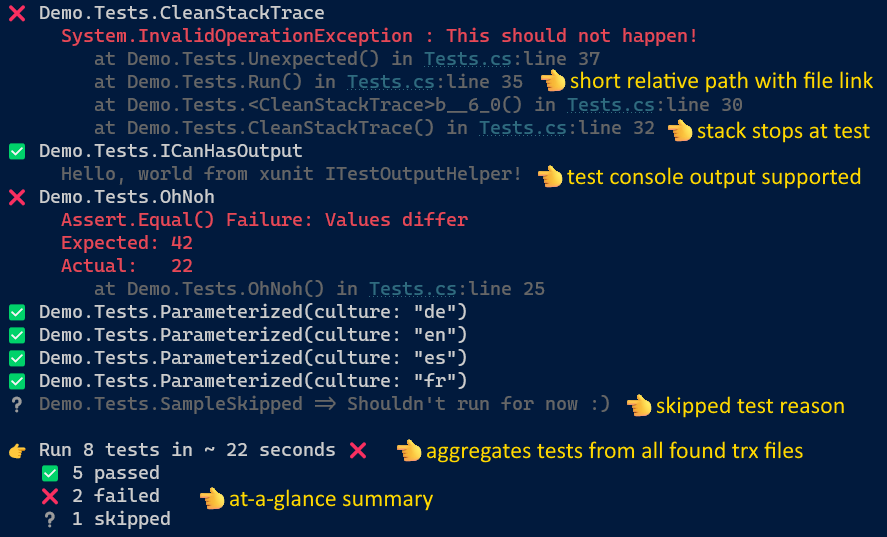The image size is (887, 537).
Task: Click "This should not happen!" exception message
Action: pyautogui.click(x=571, y=36)
